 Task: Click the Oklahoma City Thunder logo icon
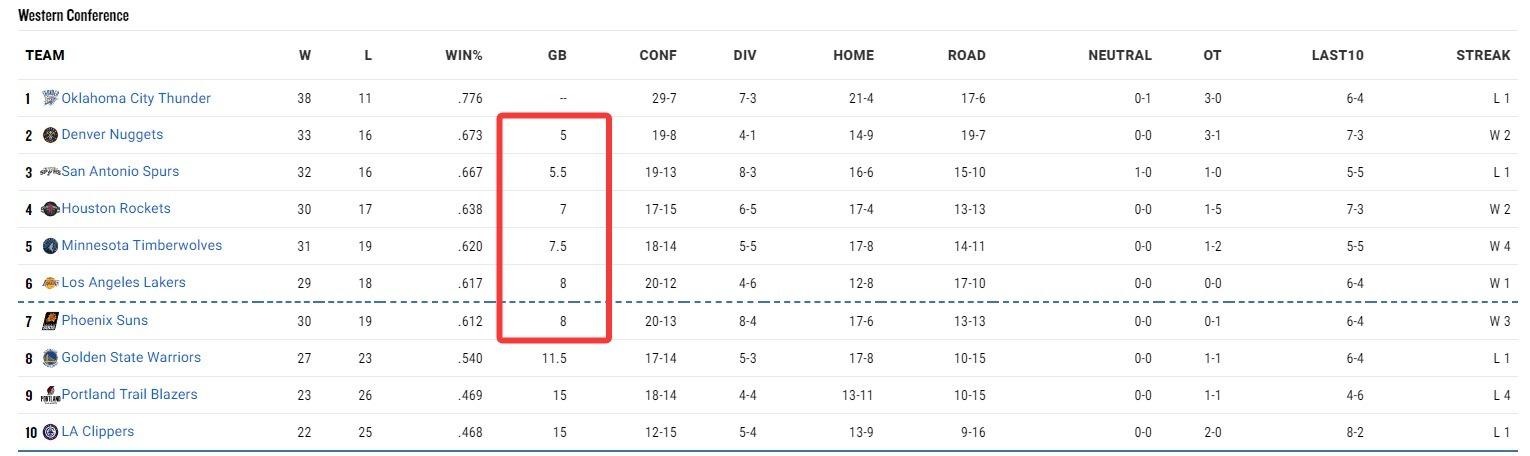tap(50, 98)
